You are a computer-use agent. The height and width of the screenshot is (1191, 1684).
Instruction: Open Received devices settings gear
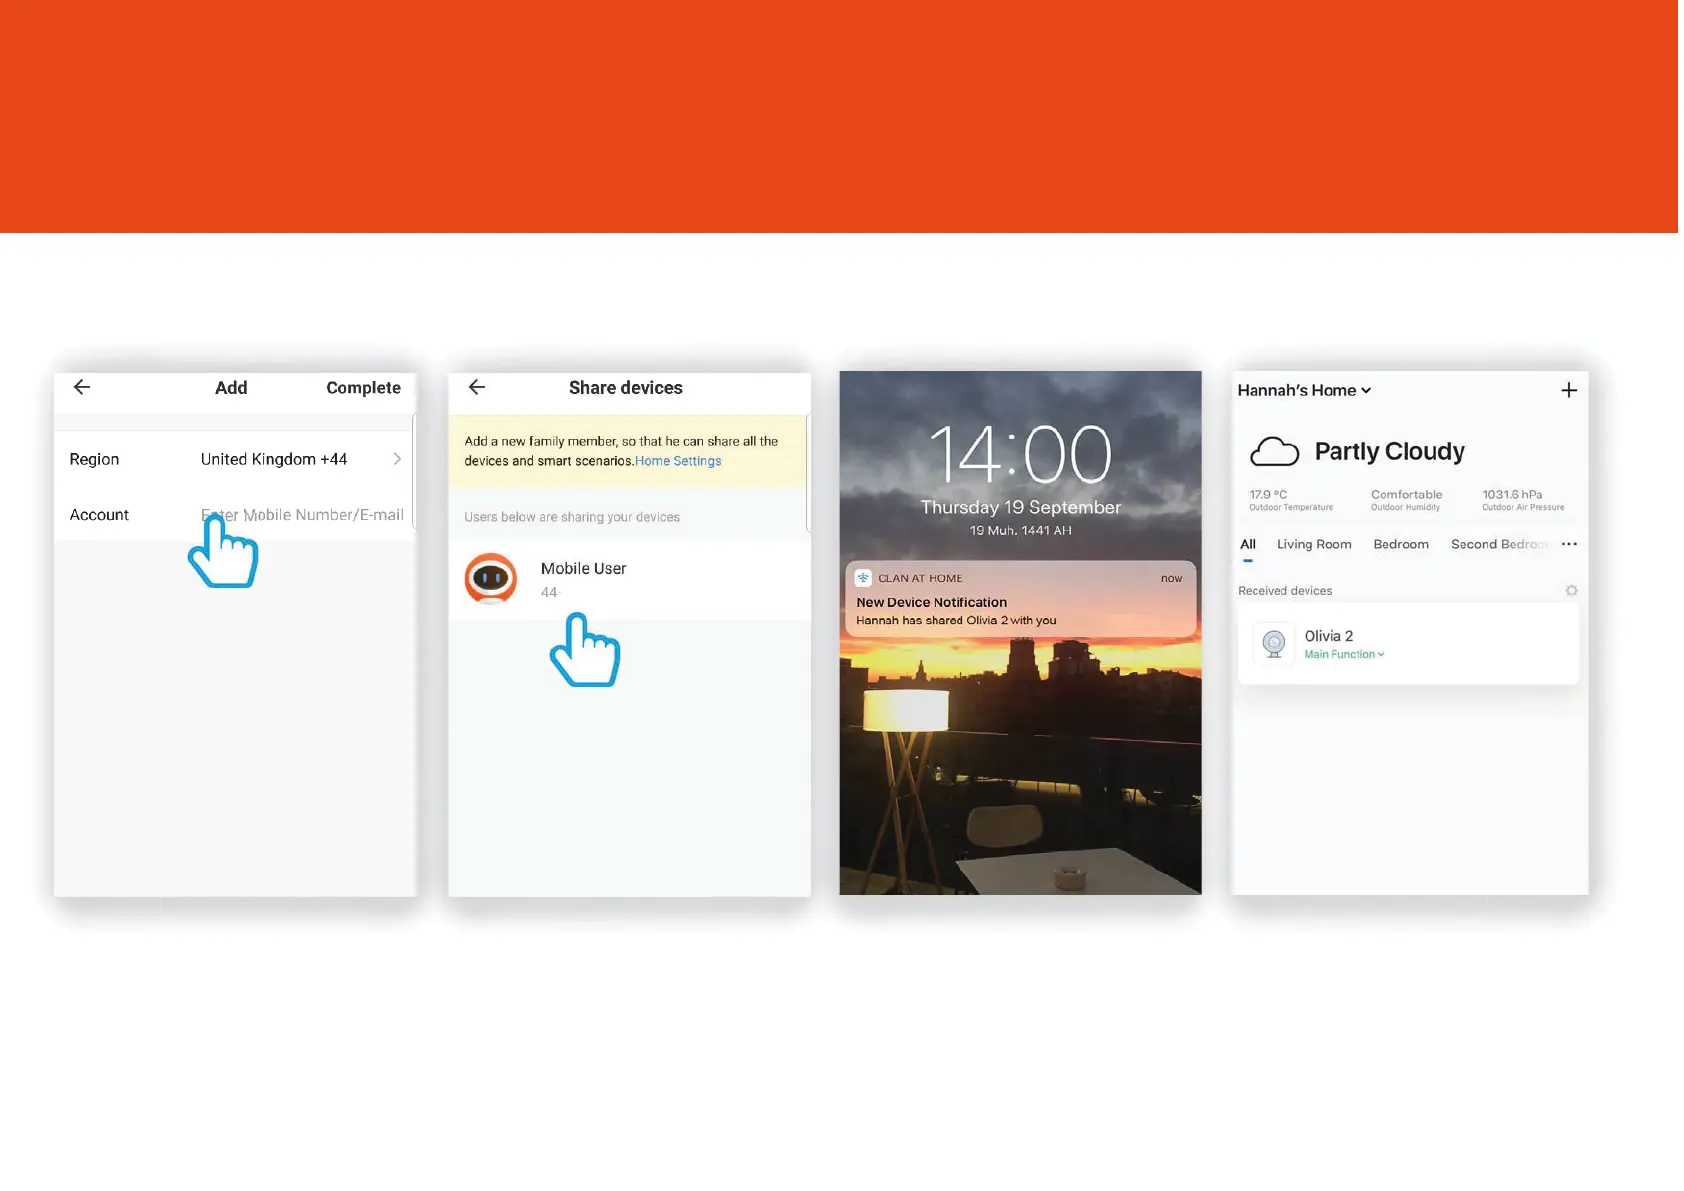[x=1571, y=591]
